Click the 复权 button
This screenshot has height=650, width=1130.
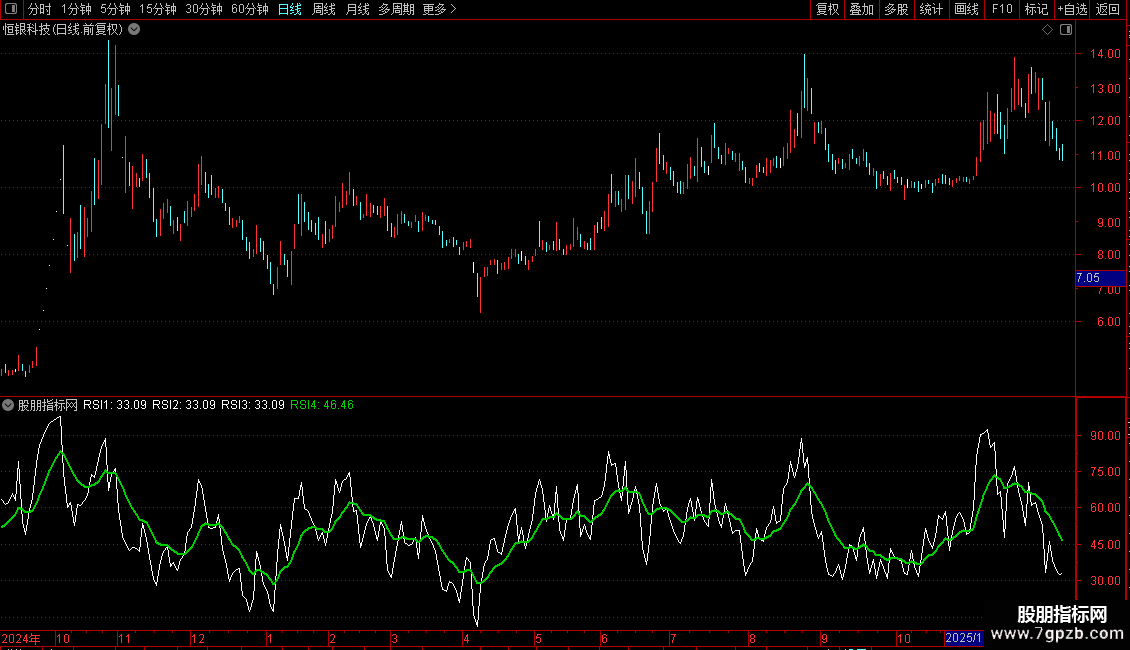pos(827,9)
